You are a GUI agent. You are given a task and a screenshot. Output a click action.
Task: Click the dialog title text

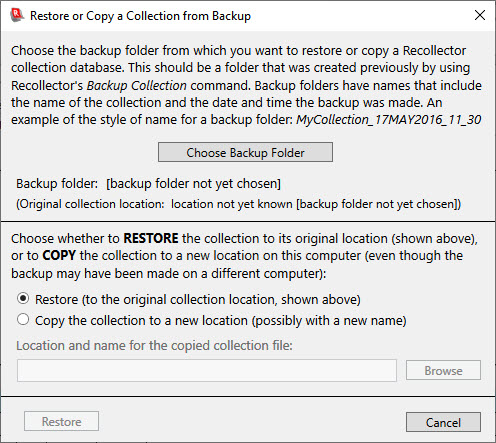tap(140, 16)
